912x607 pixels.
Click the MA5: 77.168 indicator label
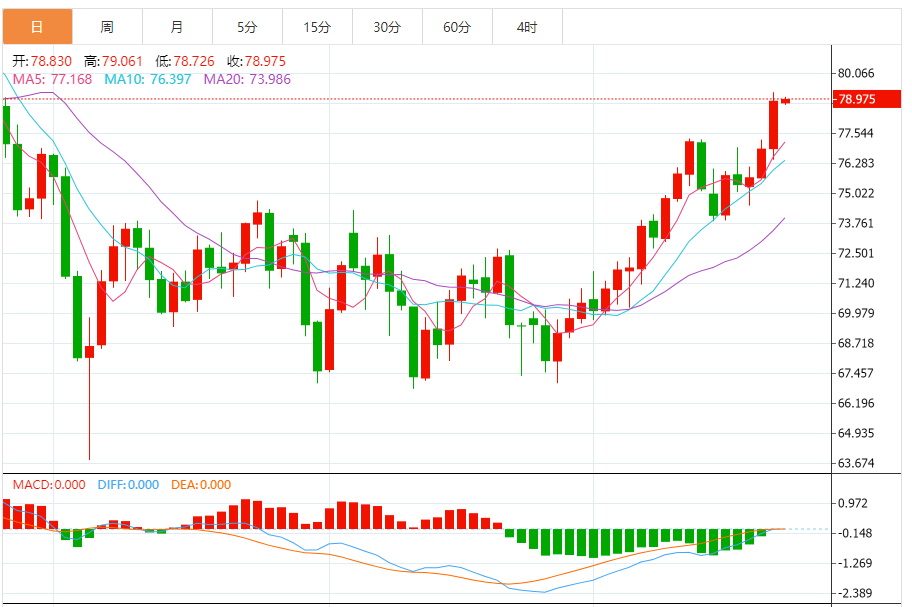coord(52,79)
